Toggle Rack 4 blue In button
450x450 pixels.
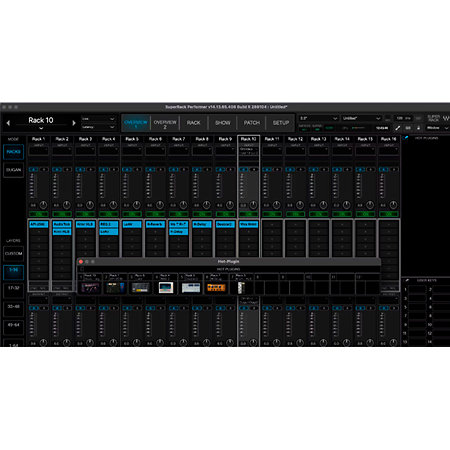pos(103,170)
